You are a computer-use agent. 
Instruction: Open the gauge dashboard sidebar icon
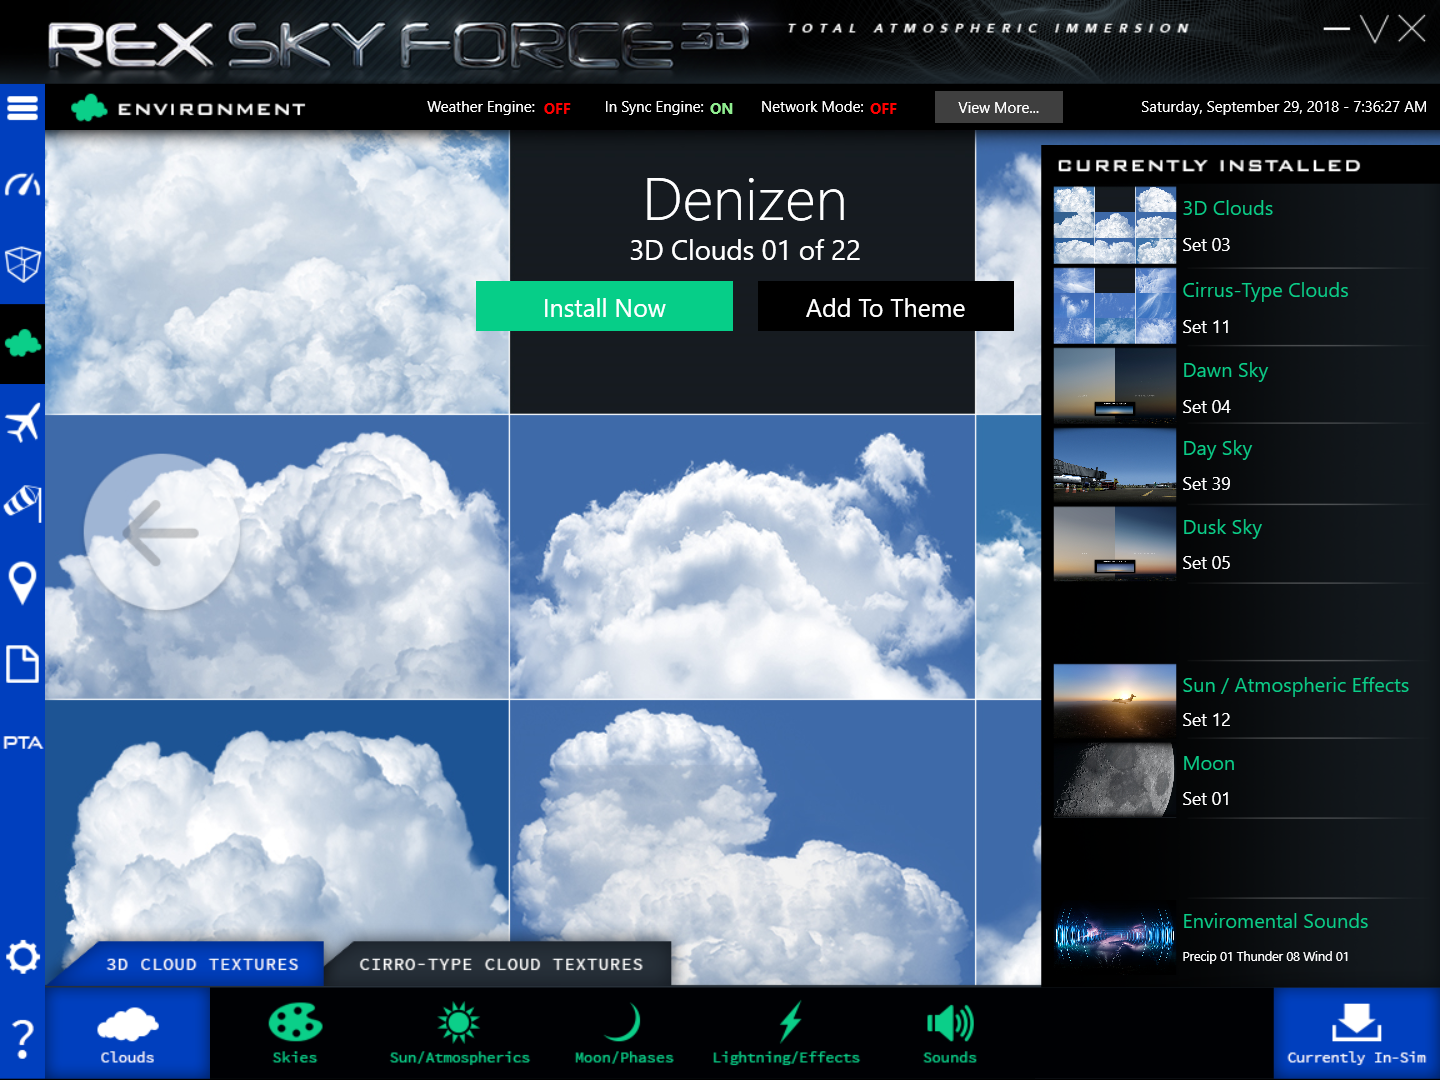coord(22,185)
